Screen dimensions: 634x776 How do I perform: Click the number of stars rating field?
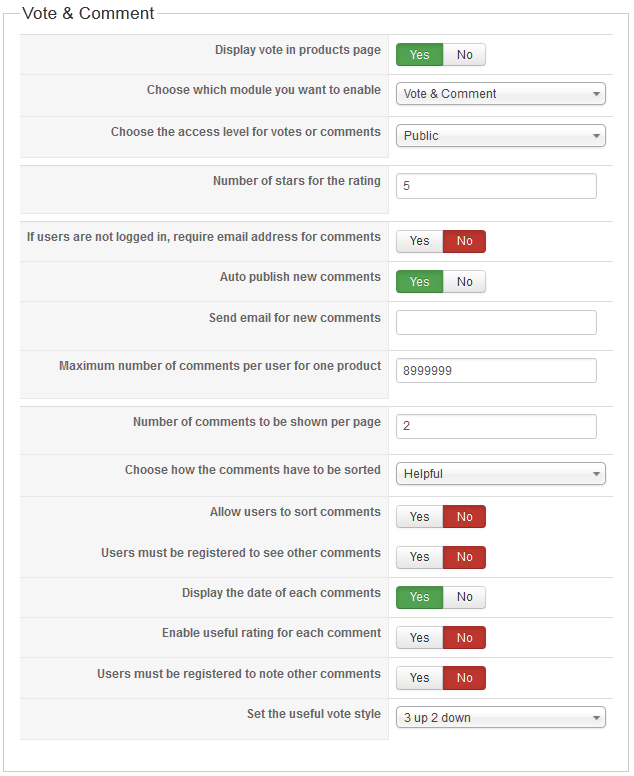pyautogui.click(x=496, y=186)
